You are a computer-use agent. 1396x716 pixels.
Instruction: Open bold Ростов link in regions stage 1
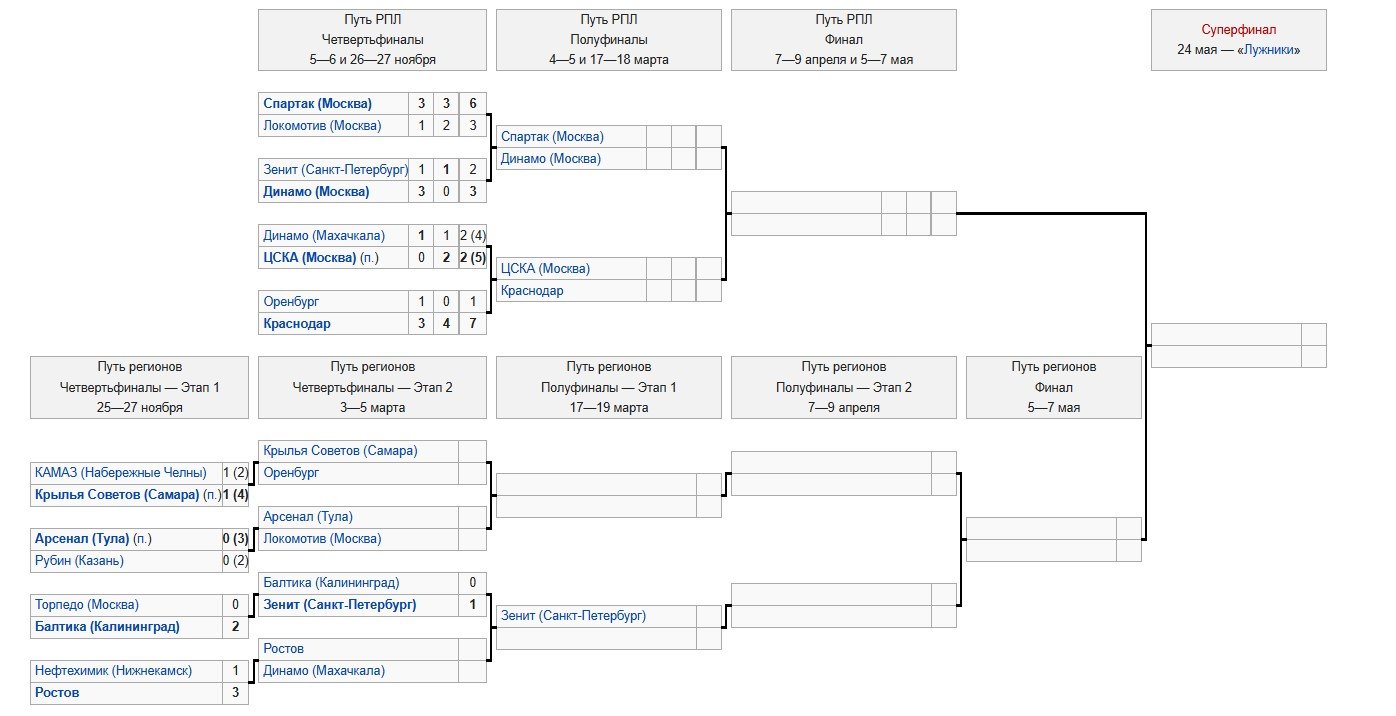(x=57, y=693)
